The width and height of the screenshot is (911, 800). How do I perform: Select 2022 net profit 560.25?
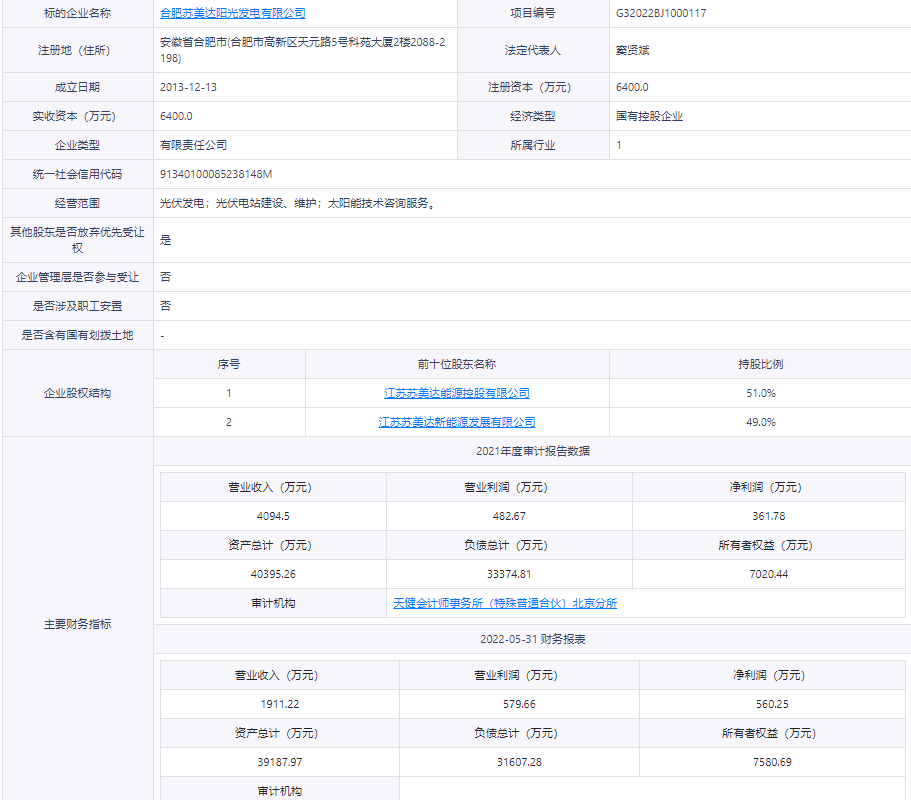pyautogui.click(x=772, y=705)
